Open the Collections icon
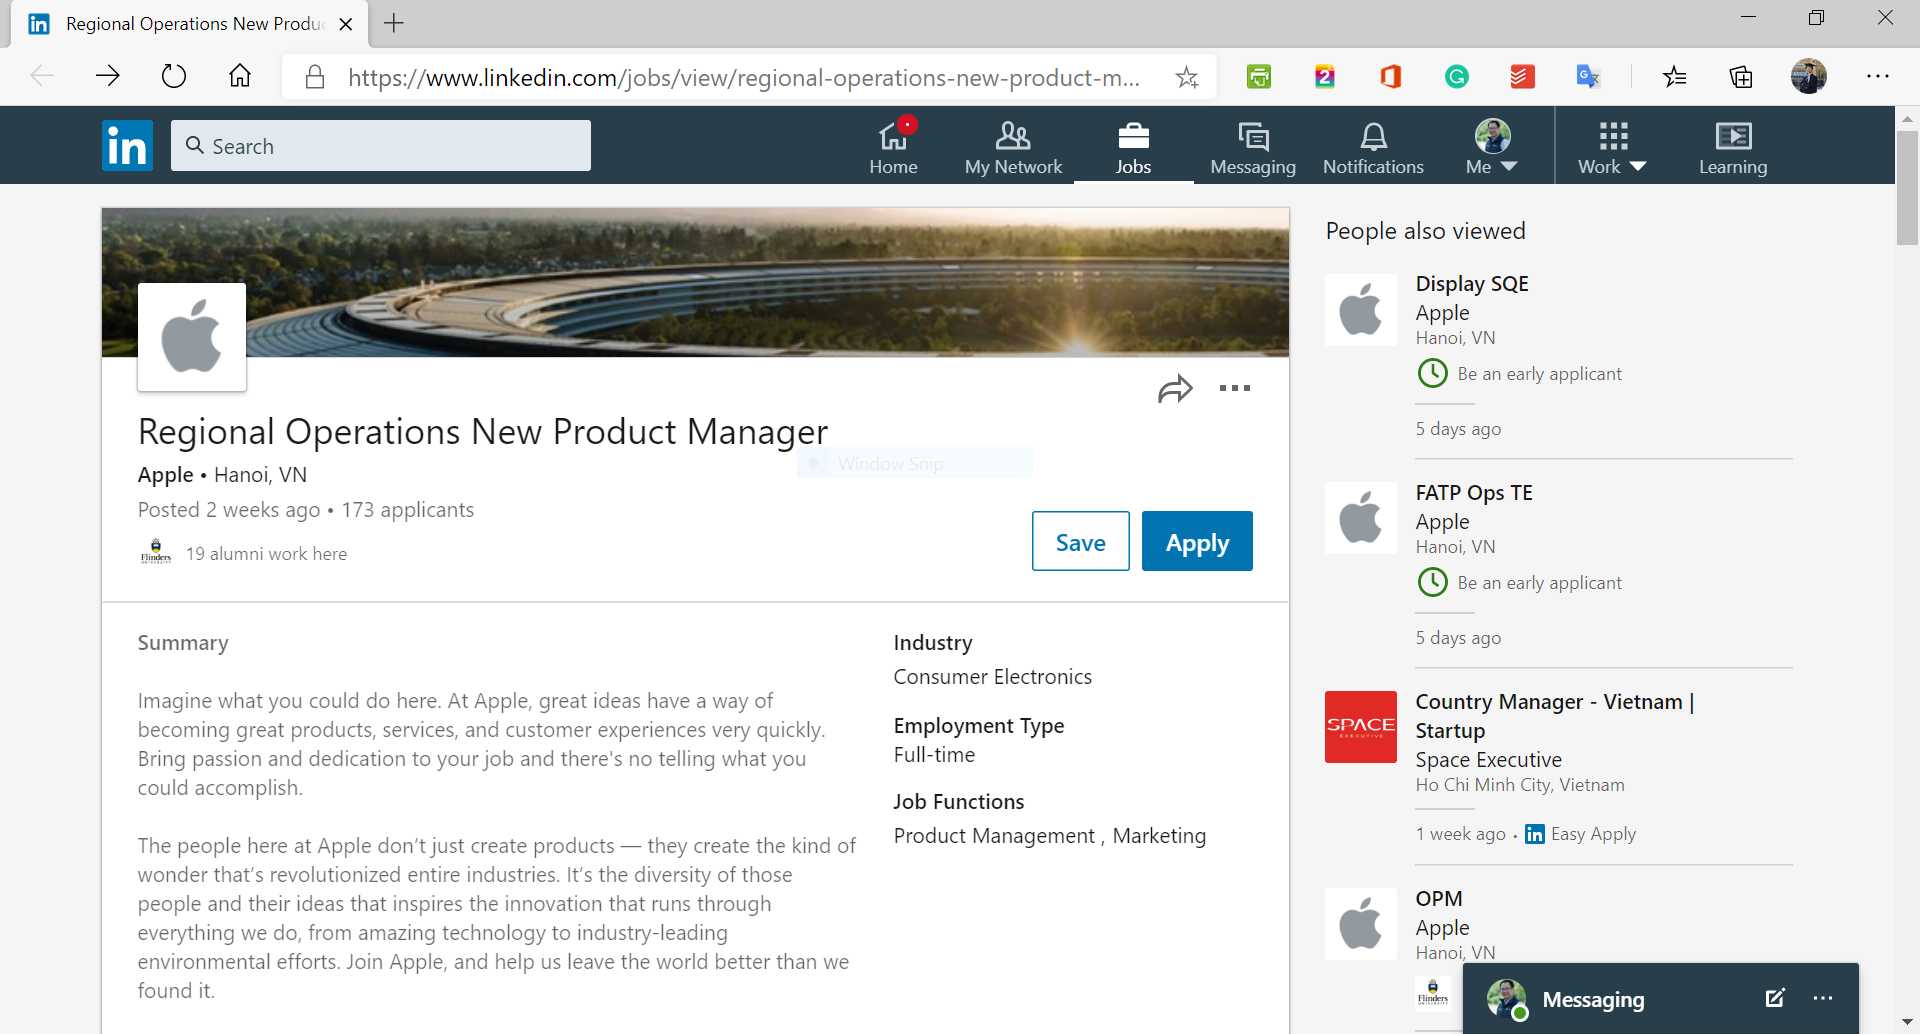This screenshot has height=1034, width=1920. coord(1741,76)
